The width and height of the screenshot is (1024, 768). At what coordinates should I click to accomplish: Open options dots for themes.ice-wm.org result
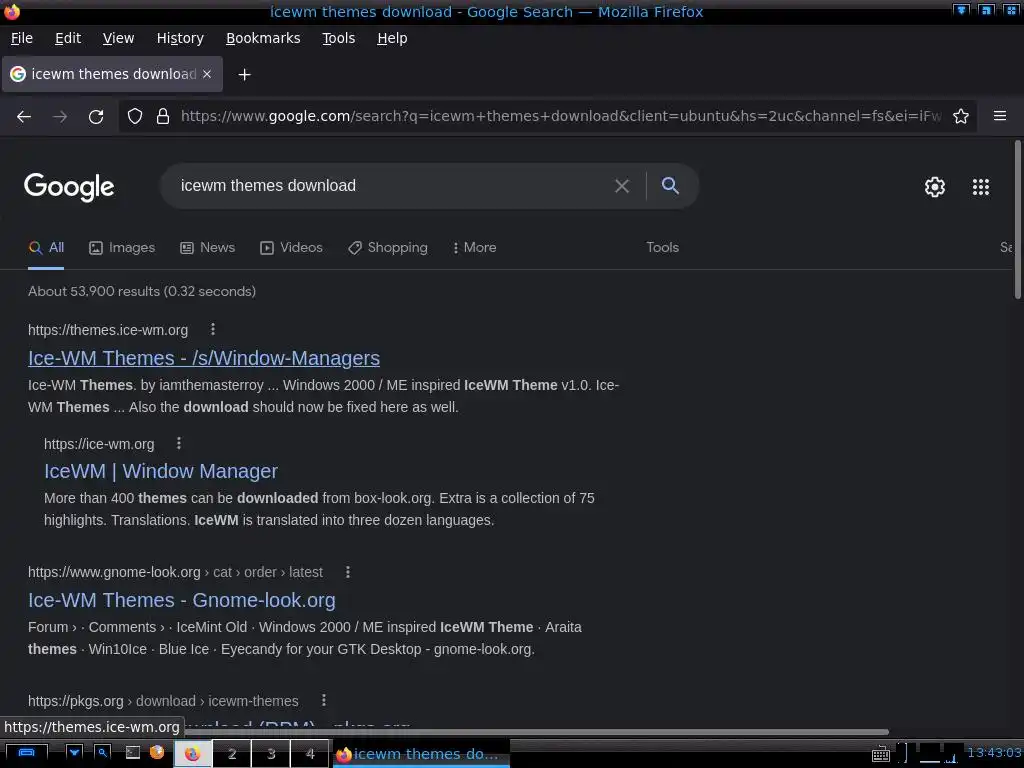(x=213, y=329)
